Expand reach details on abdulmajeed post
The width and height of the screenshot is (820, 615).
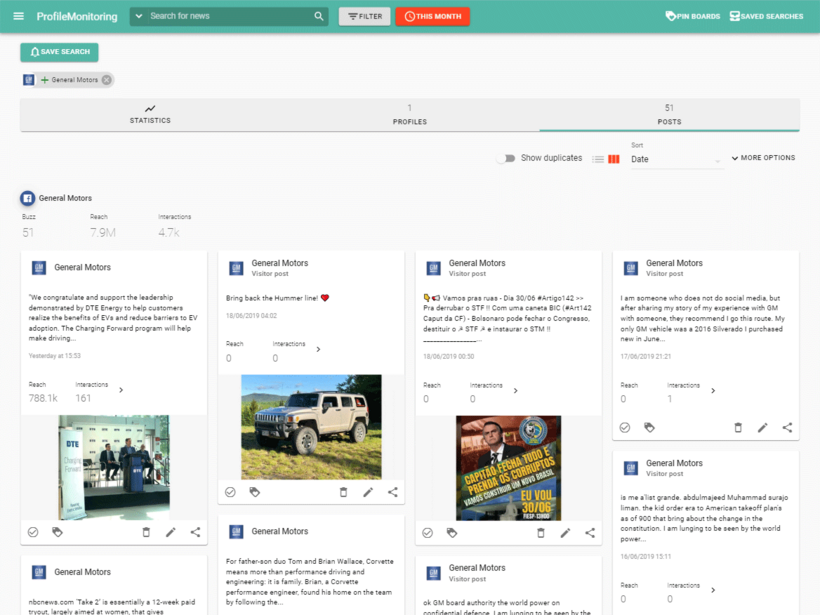click(x=713, y=590)
